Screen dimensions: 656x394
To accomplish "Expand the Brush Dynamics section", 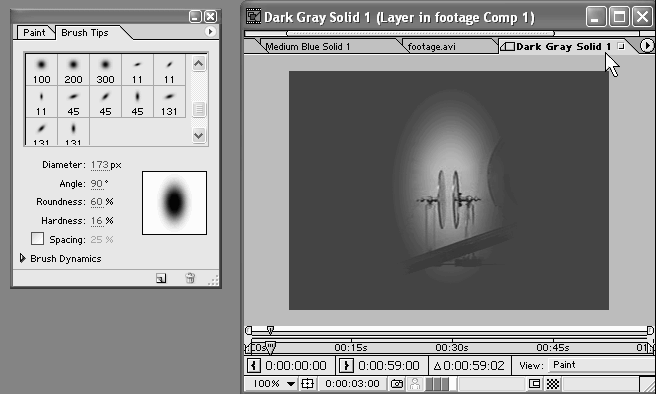I will pos(23,258).
